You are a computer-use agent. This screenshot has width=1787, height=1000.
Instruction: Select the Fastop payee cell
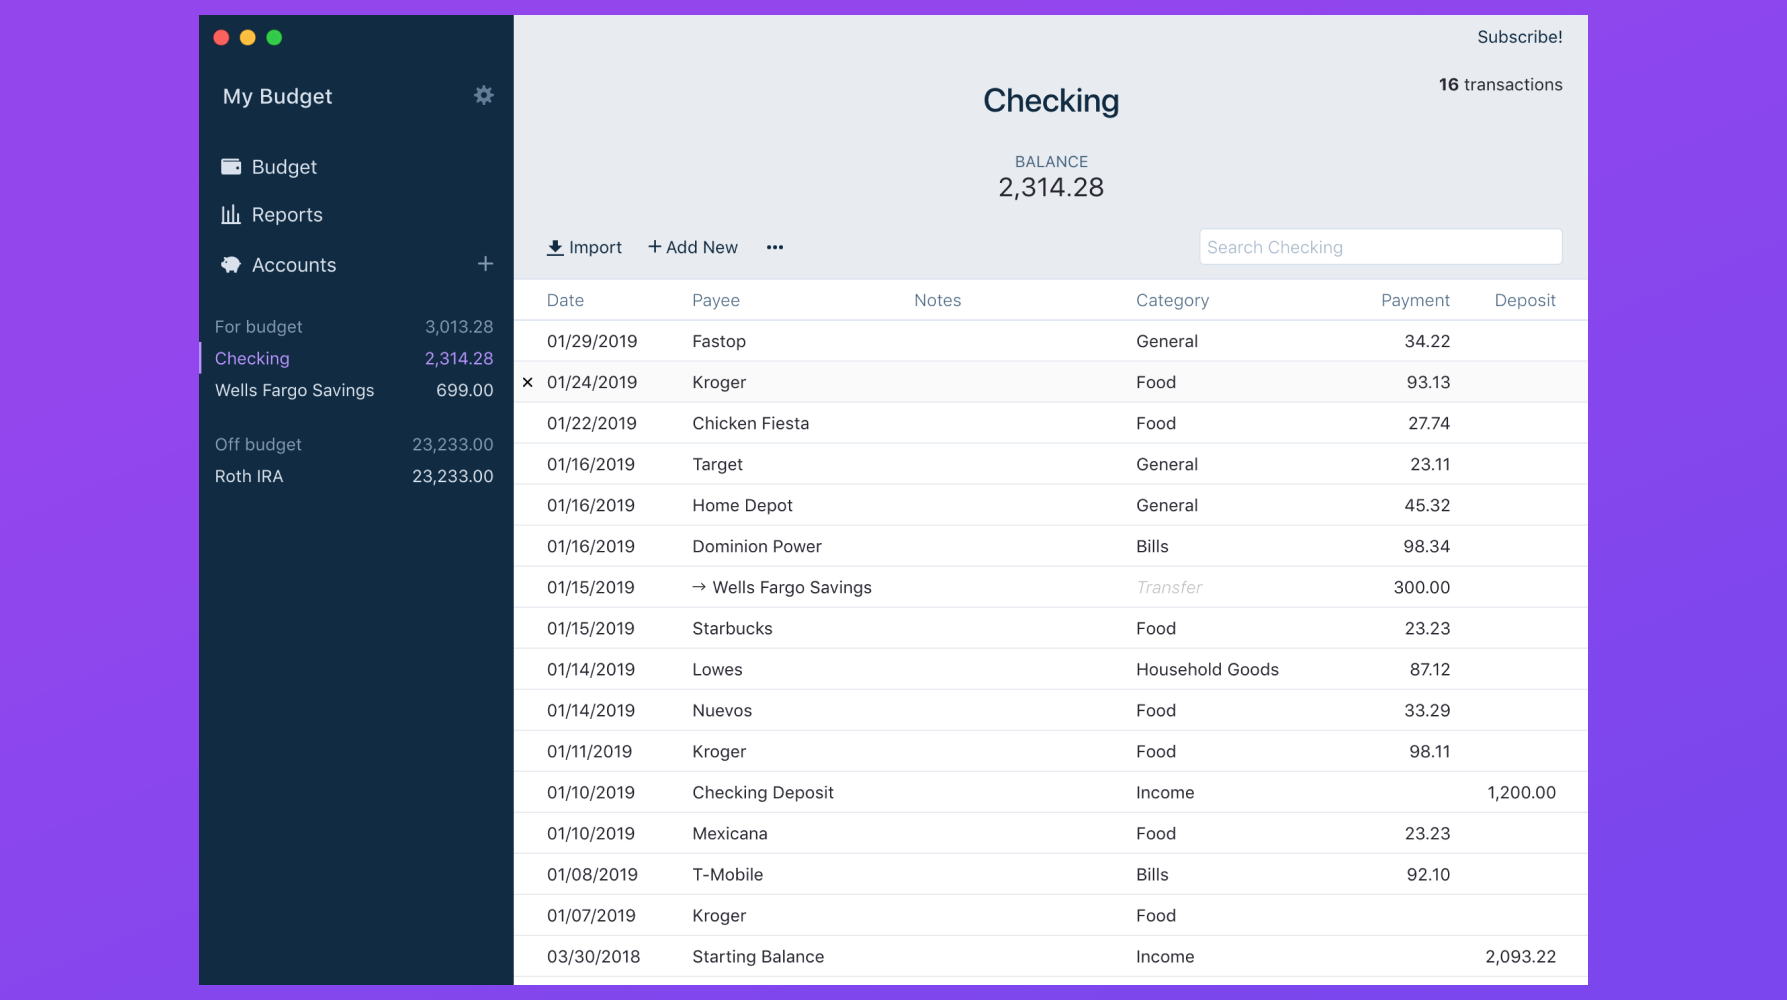719,341
